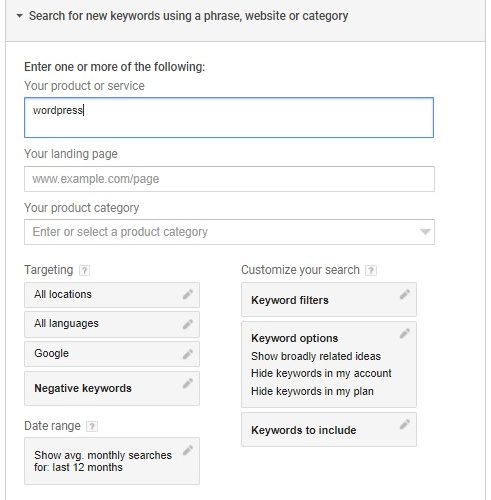Click the Negative keywords pencil icon
Screen dimensions: 491x500
point(188,383)
